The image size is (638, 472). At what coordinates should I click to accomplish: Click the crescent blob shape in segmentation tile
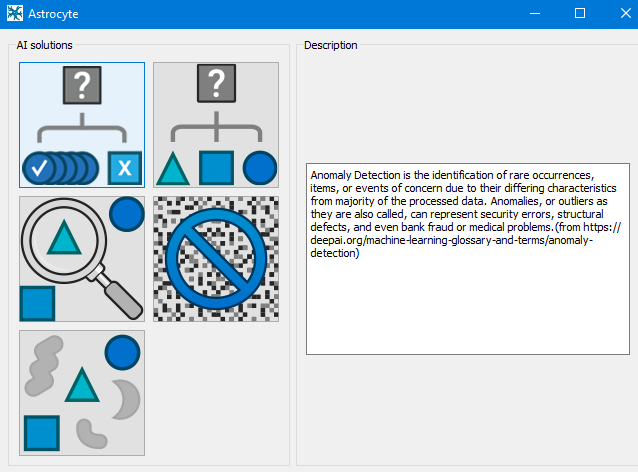click(123, 398)
